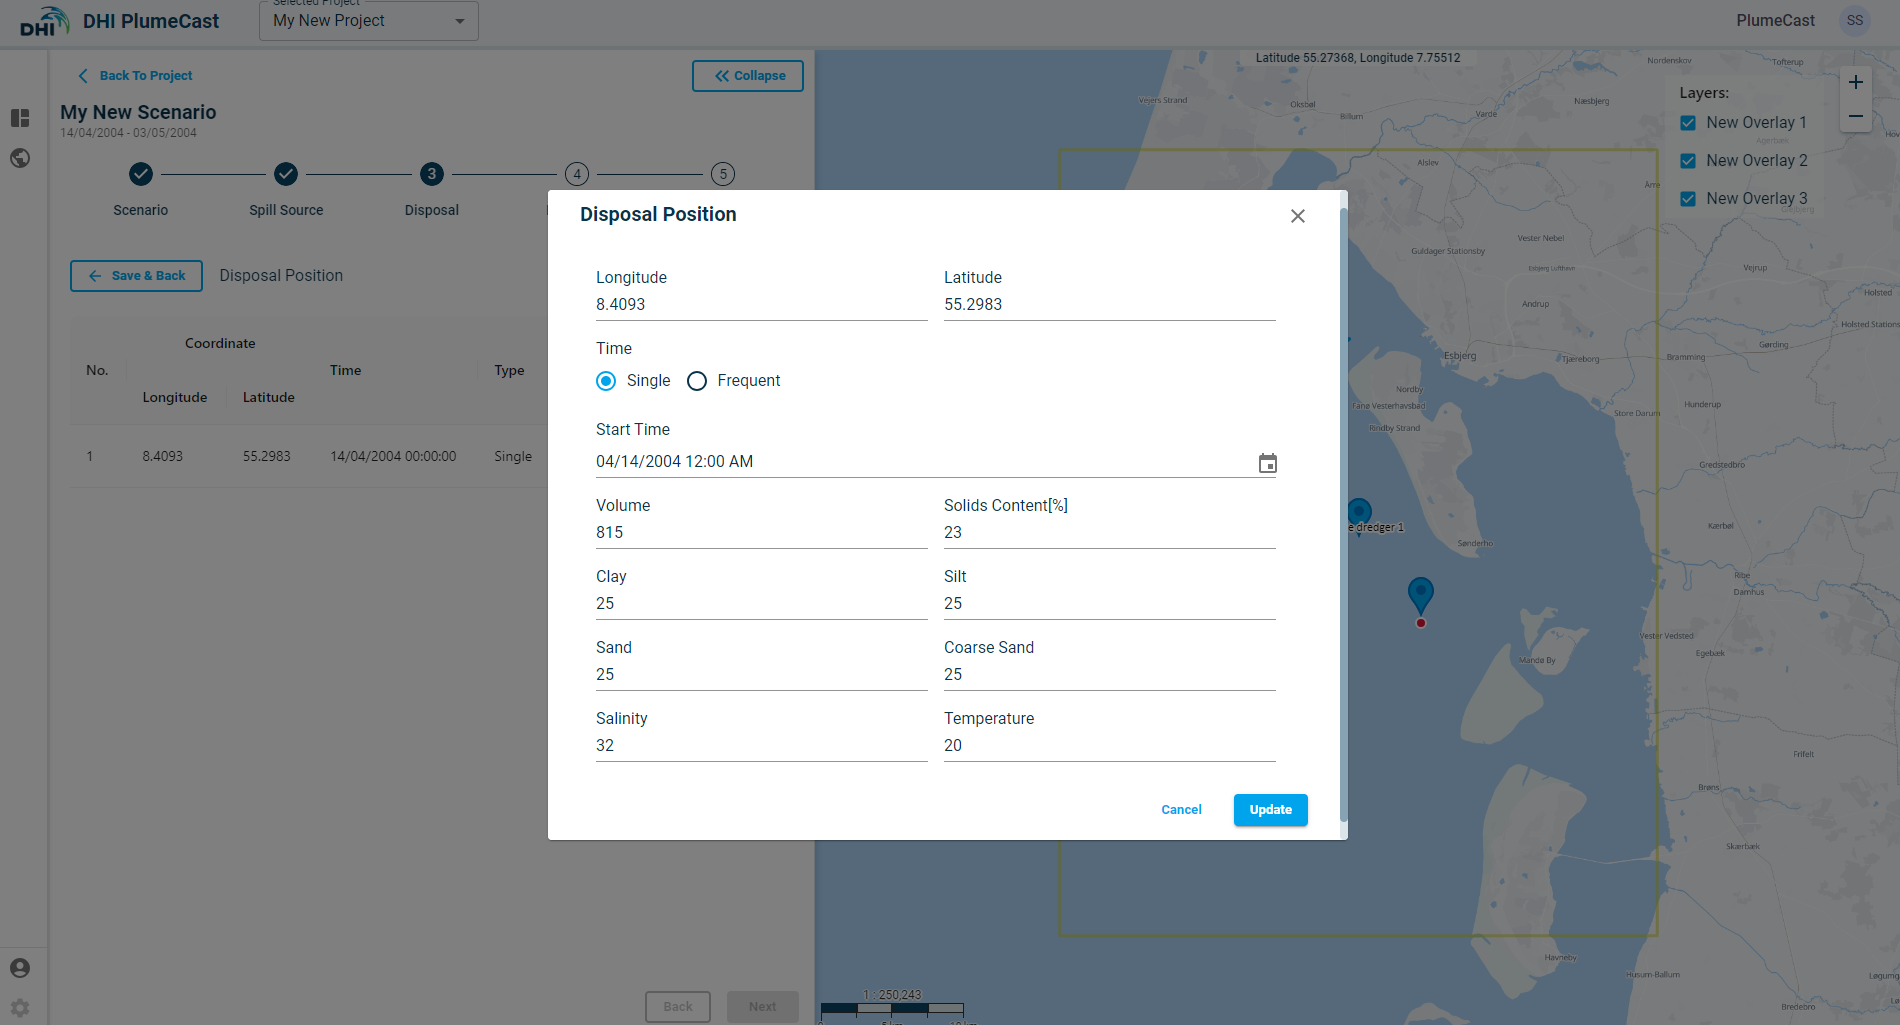
Task: Select the Frequent time option
Action: coord(697,381)
